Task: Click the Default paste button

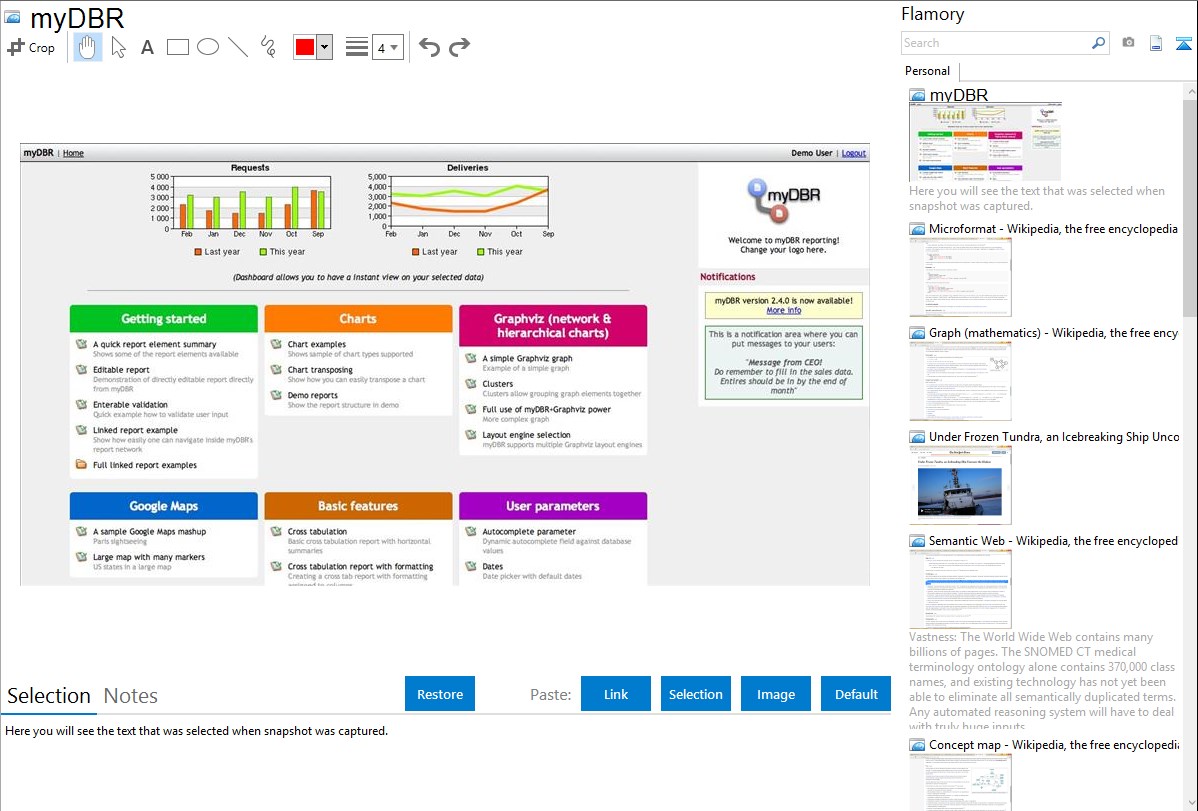Action: [856, 694]
